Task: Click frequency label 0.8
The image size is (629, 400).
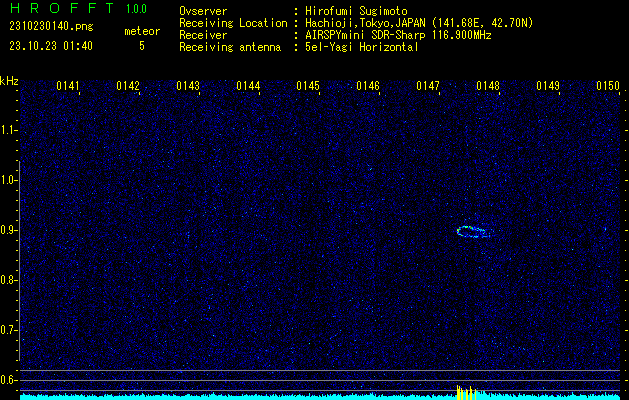Action: click(x=8, y=280)
